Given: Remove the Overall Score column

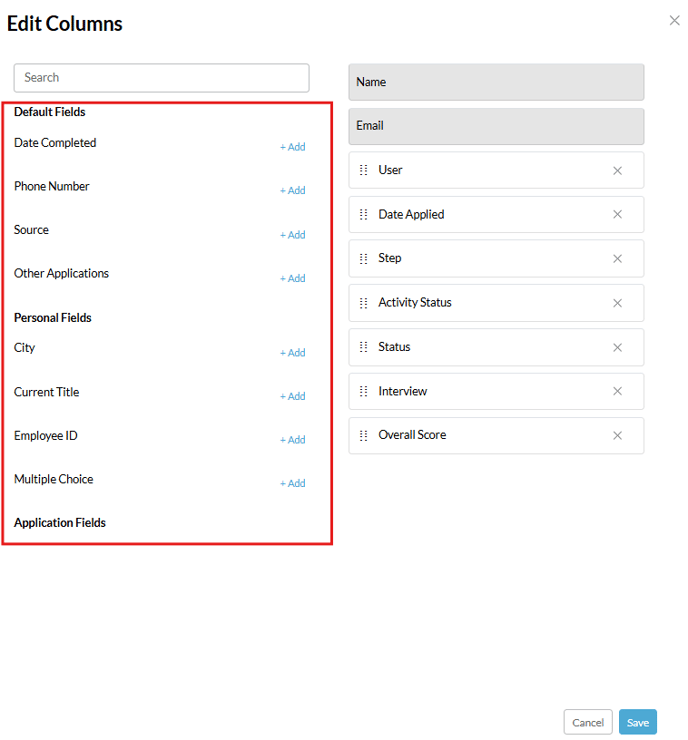Looking at the screenshot, I should pyautogui.click(x=617, y=436).
